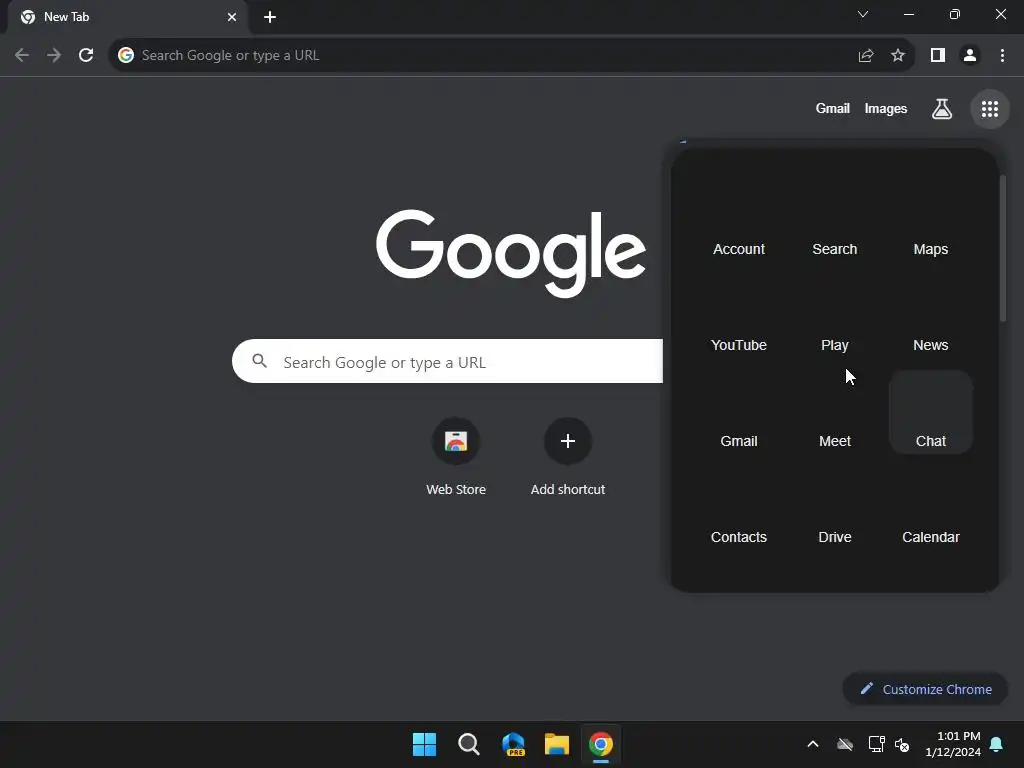The height and width of the screenshot is (768, 1024).
Task: Click the apps panel scrollbar
Action: pyautogui.click(x=1003, y=248)
